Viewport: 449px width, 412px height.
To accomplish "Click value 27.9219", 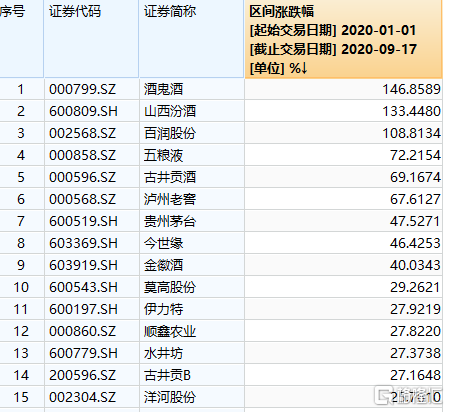I will (x=415, y=309).
